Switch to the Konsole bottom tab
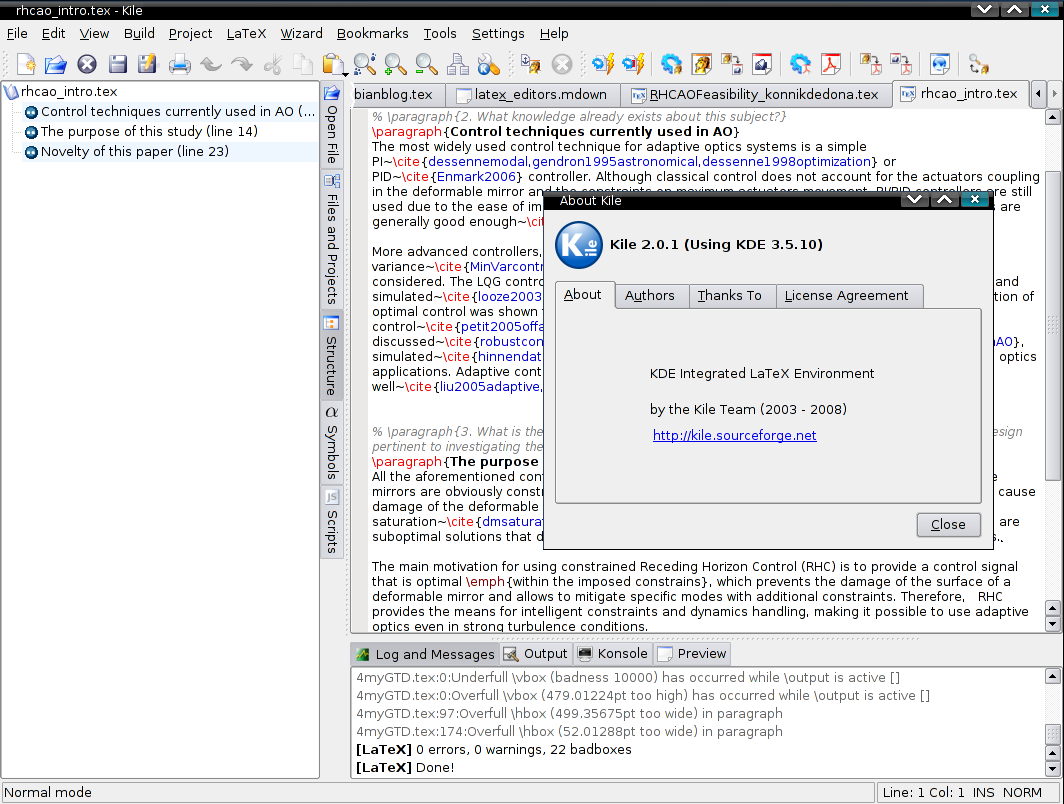The image size is (1064, 804). [613, 653]
